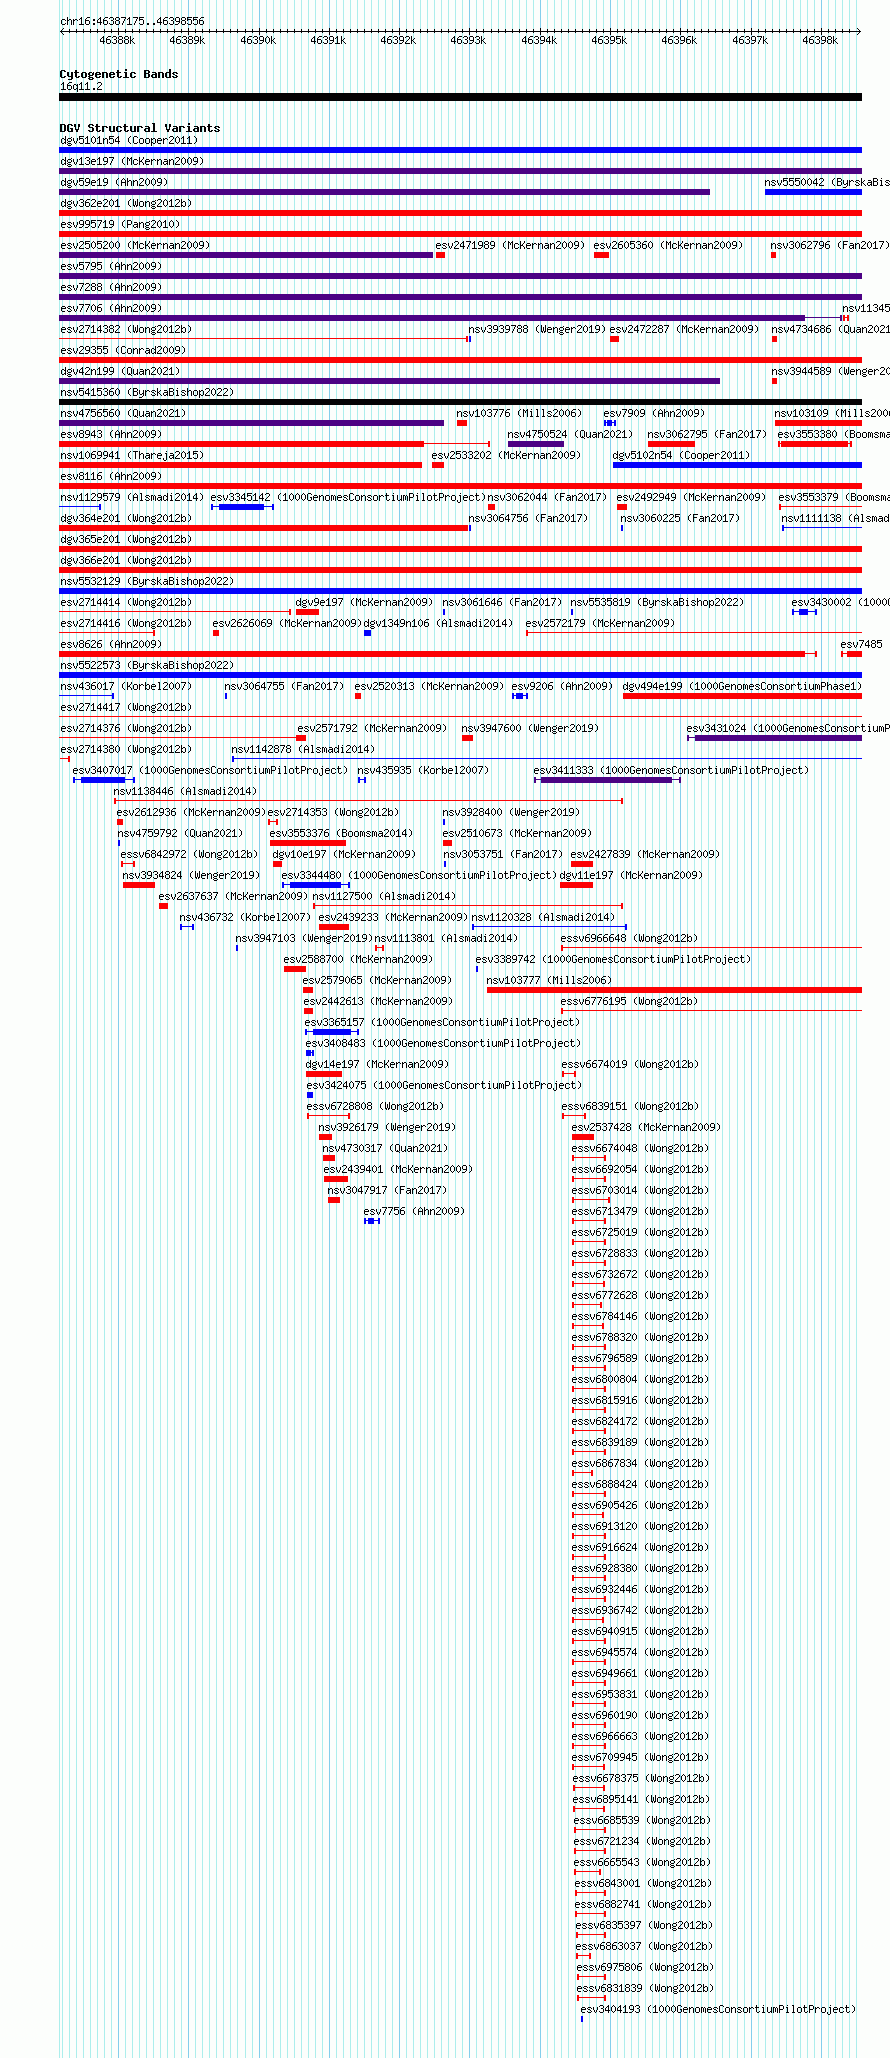Click dgv5102n54 (Cooper2011) label
The width and height of the screenshot is (890, 2058).
click(681, 456)
